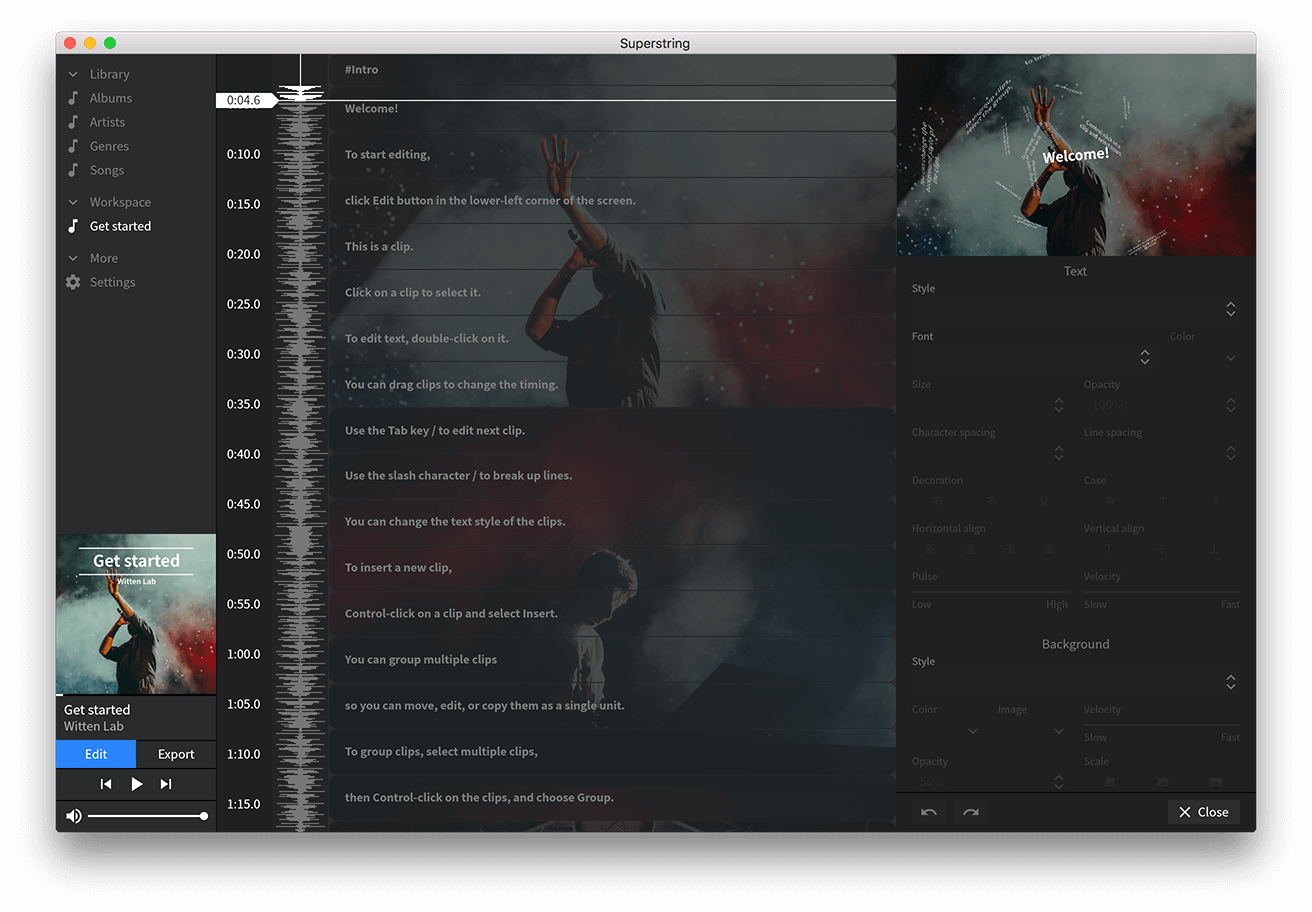This screenshot has height=912, width=1312.
Task: Click the Text Velocity slider
Action: 1162,592
